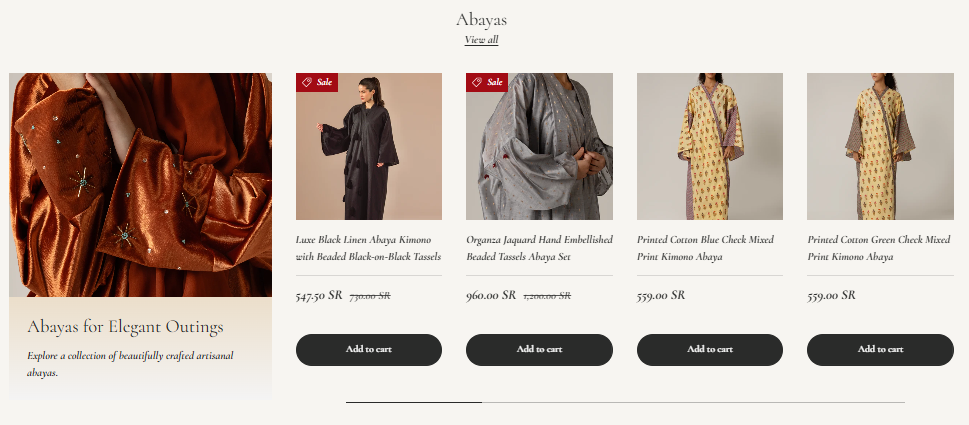The image size is (969, 425).
Task: Add Blue Check Kimono Abaya to cart
Action: (x=710, y=349)
